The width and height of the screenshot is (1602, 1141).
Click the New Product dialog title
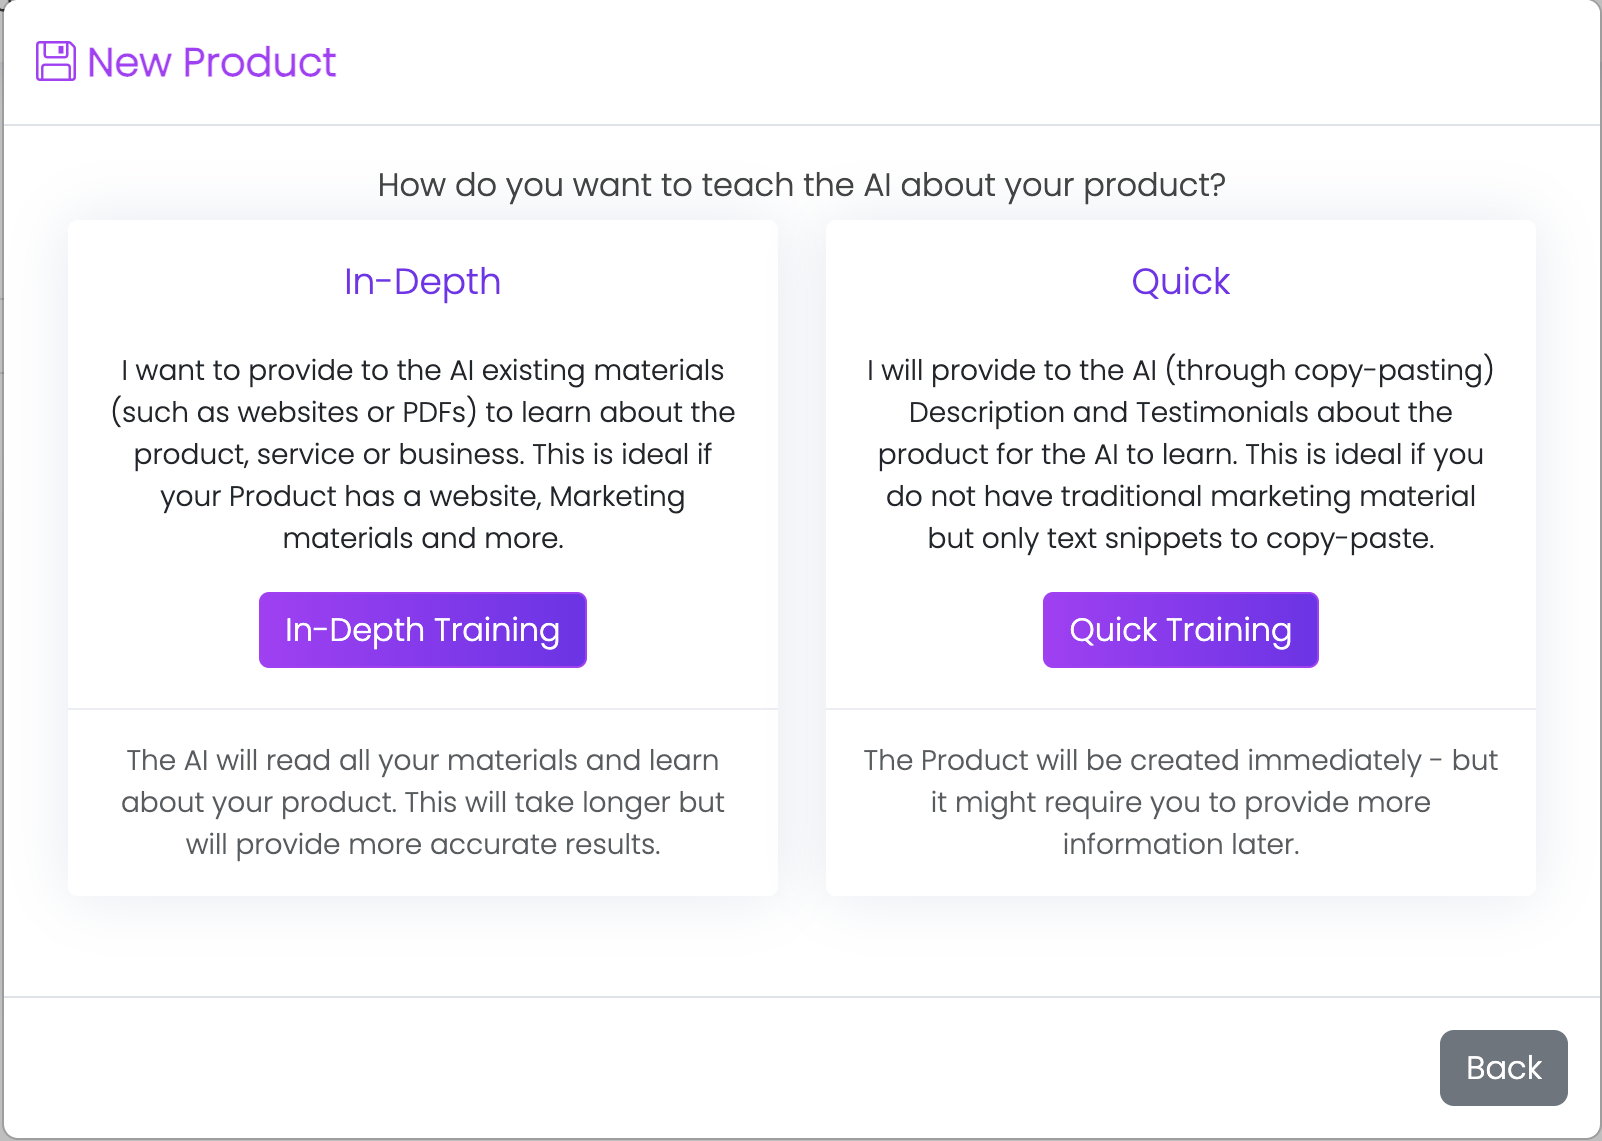pyautogui.click(x=212, y=62)
